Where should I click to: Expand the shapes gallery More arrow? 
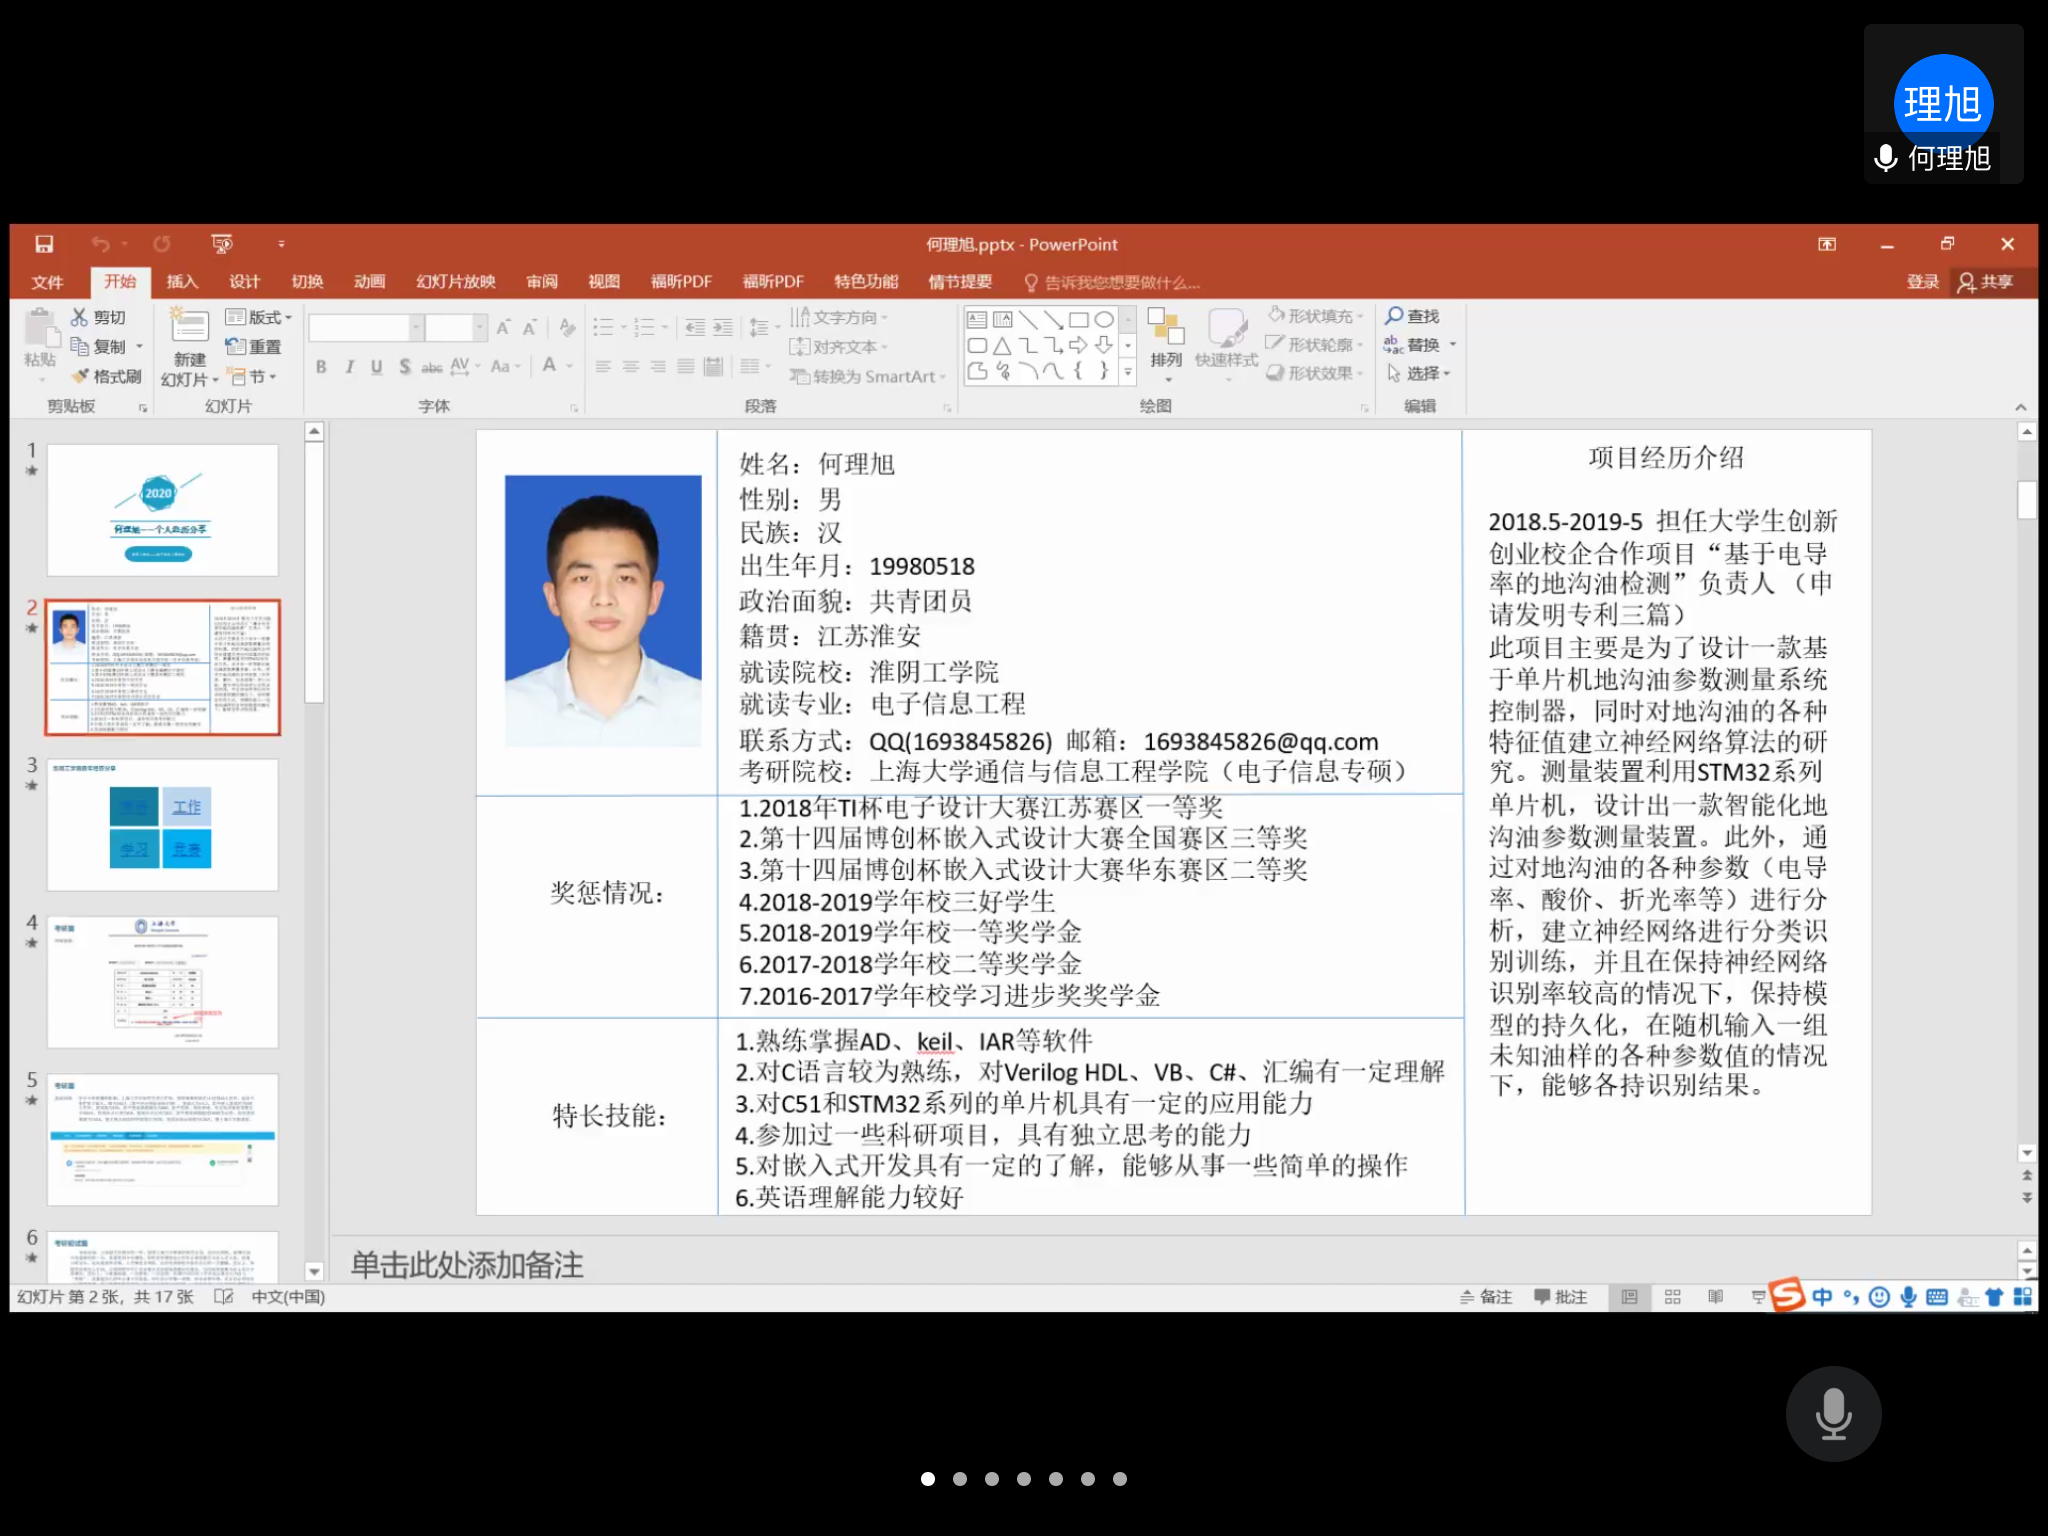1128,371
